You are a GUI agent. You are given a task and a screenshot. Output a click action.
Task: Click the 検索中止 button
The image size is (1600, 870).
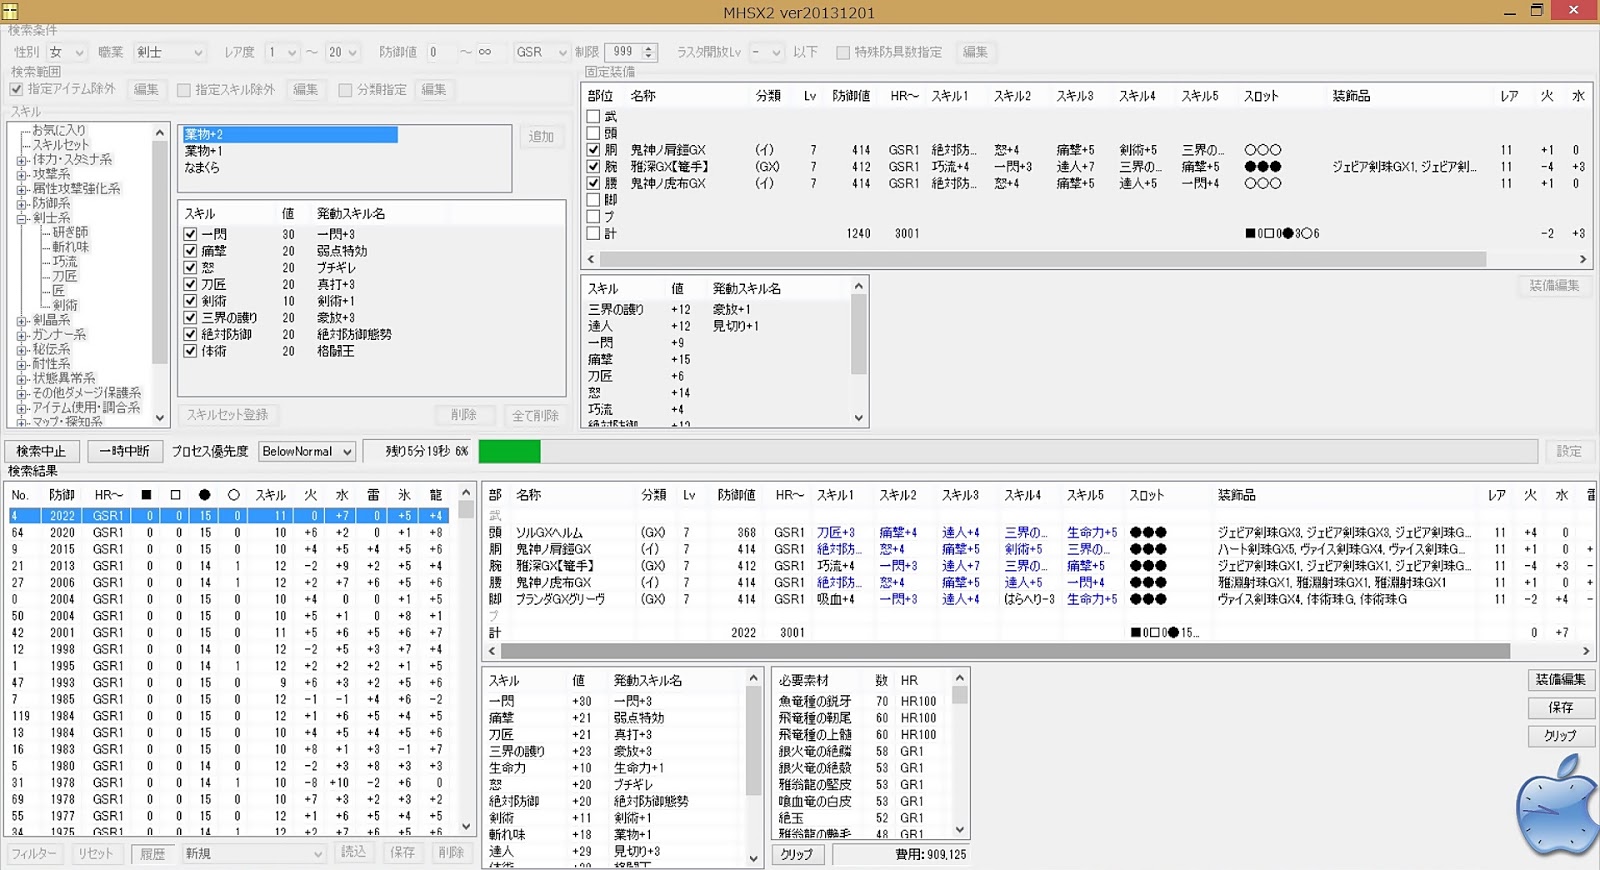coord(41,452)
